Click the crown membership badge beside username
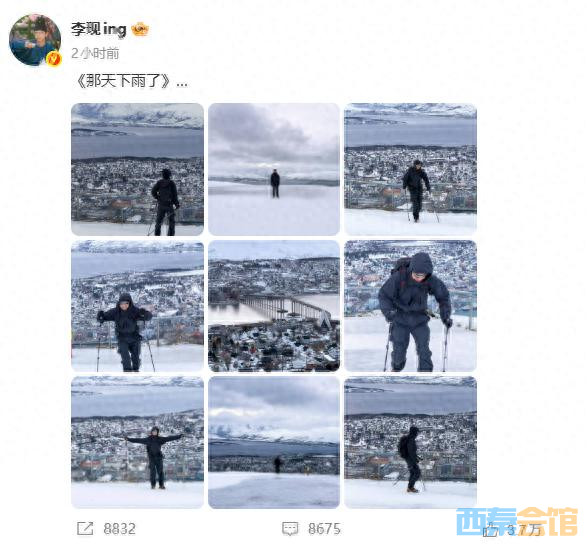 coord(140,29)
